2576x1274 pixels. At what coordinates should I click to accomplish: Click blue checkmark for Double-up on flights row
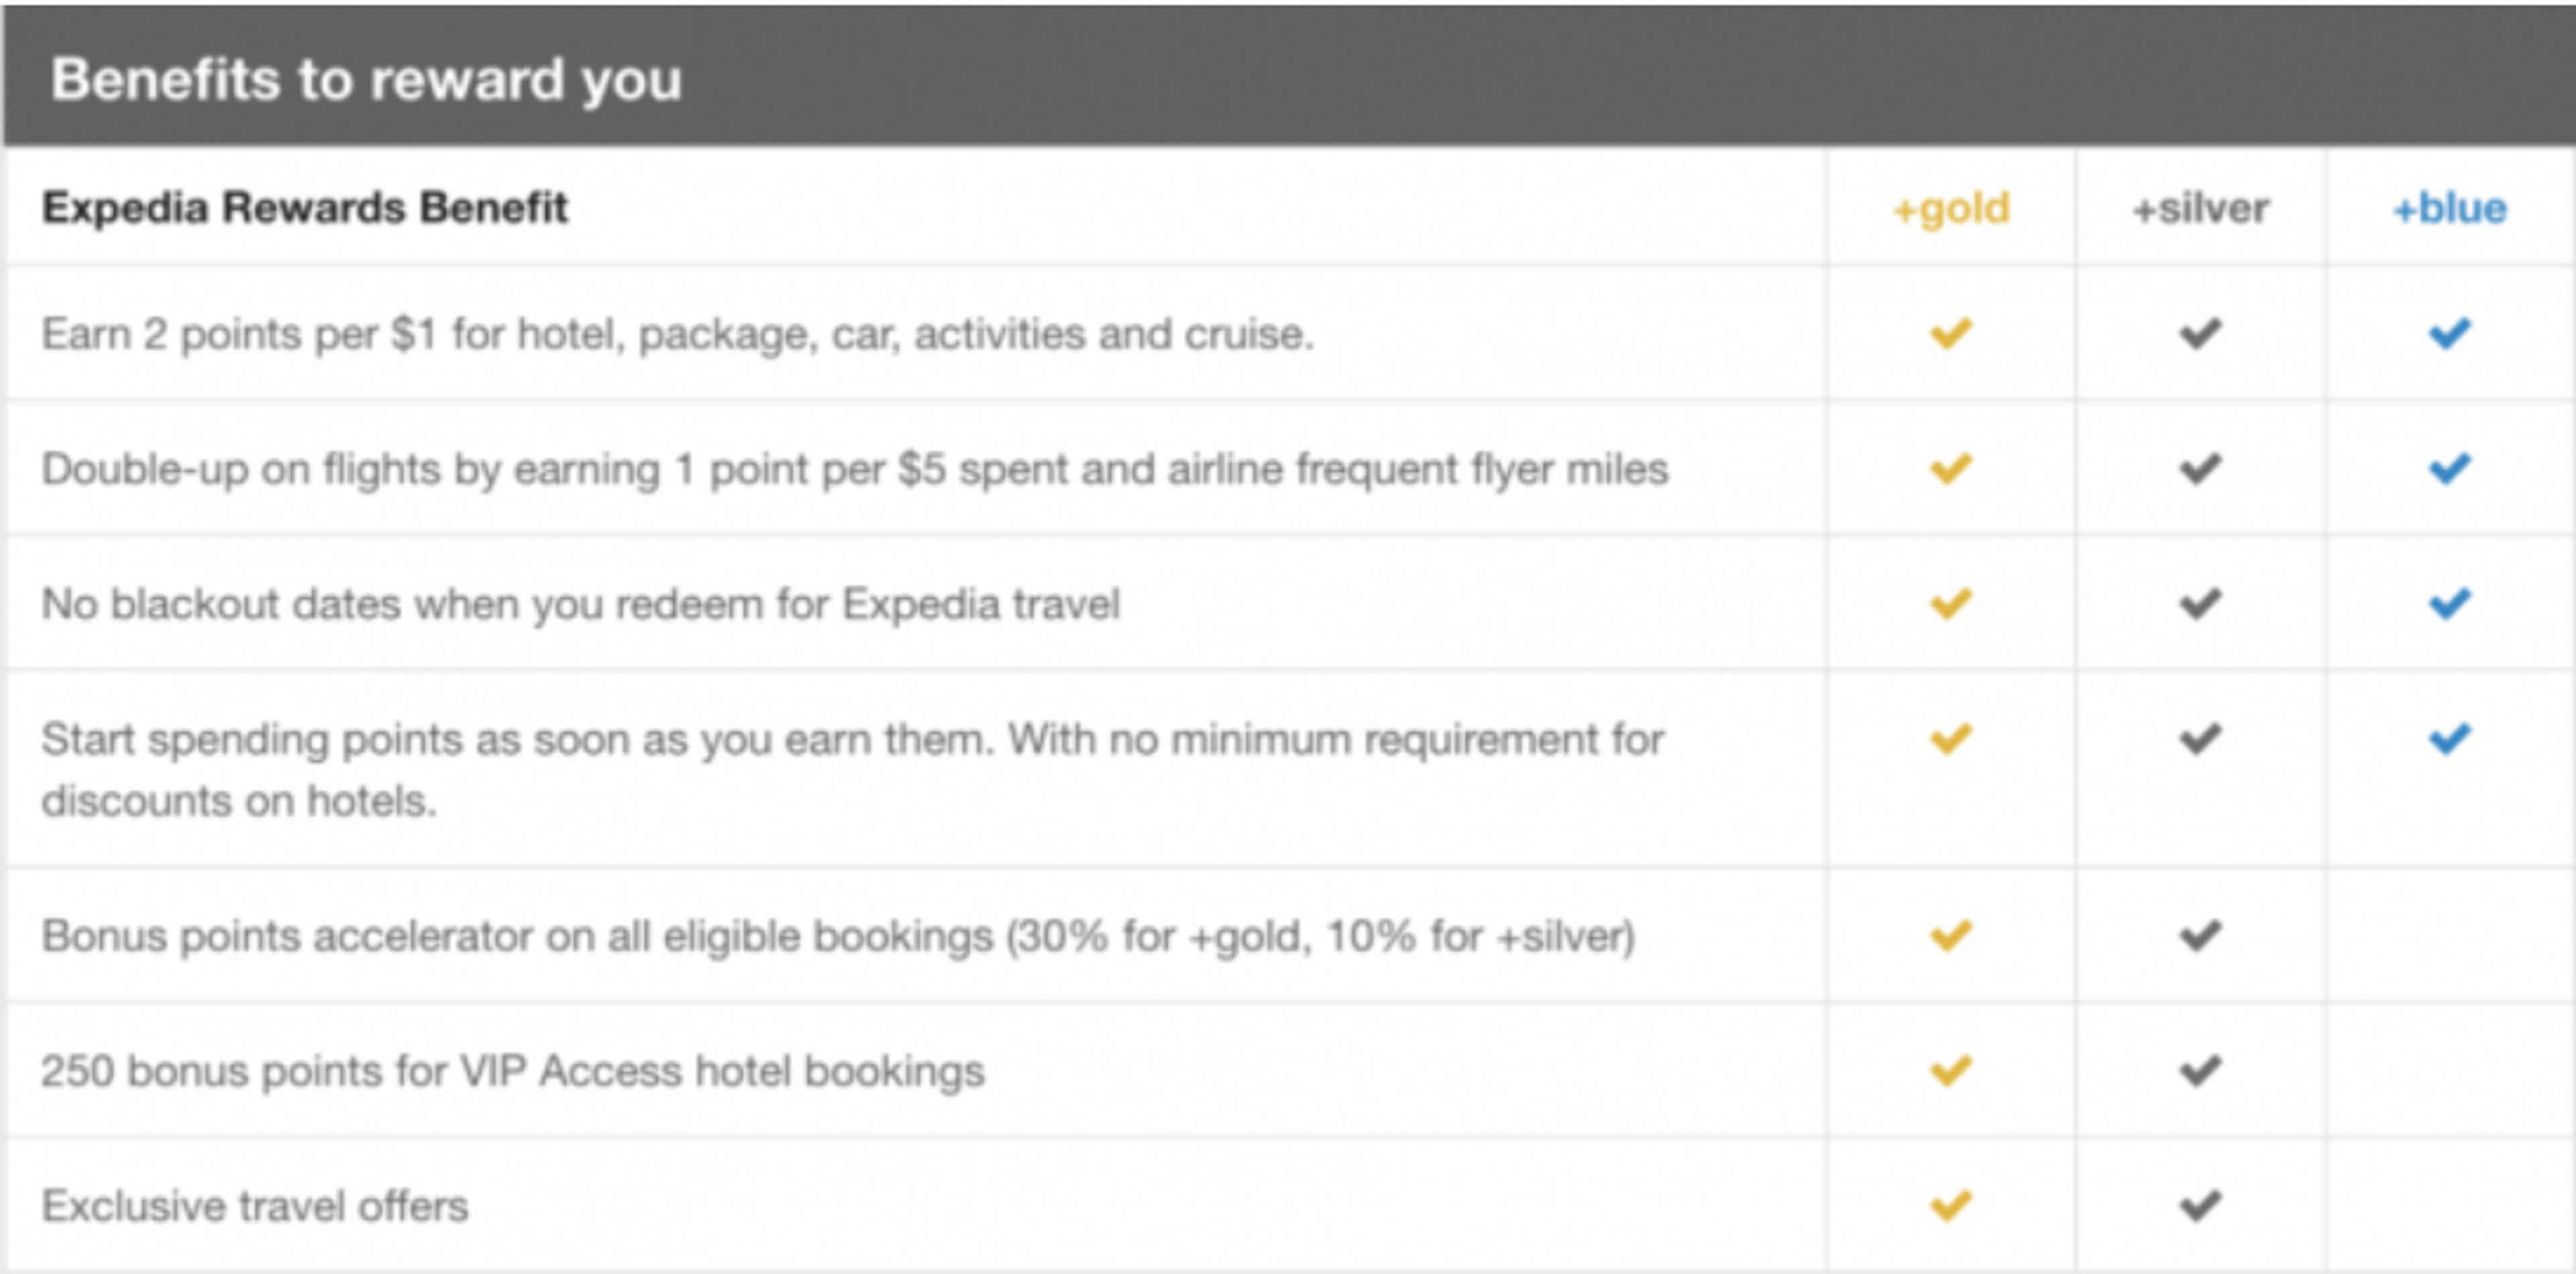(2449, 468)
